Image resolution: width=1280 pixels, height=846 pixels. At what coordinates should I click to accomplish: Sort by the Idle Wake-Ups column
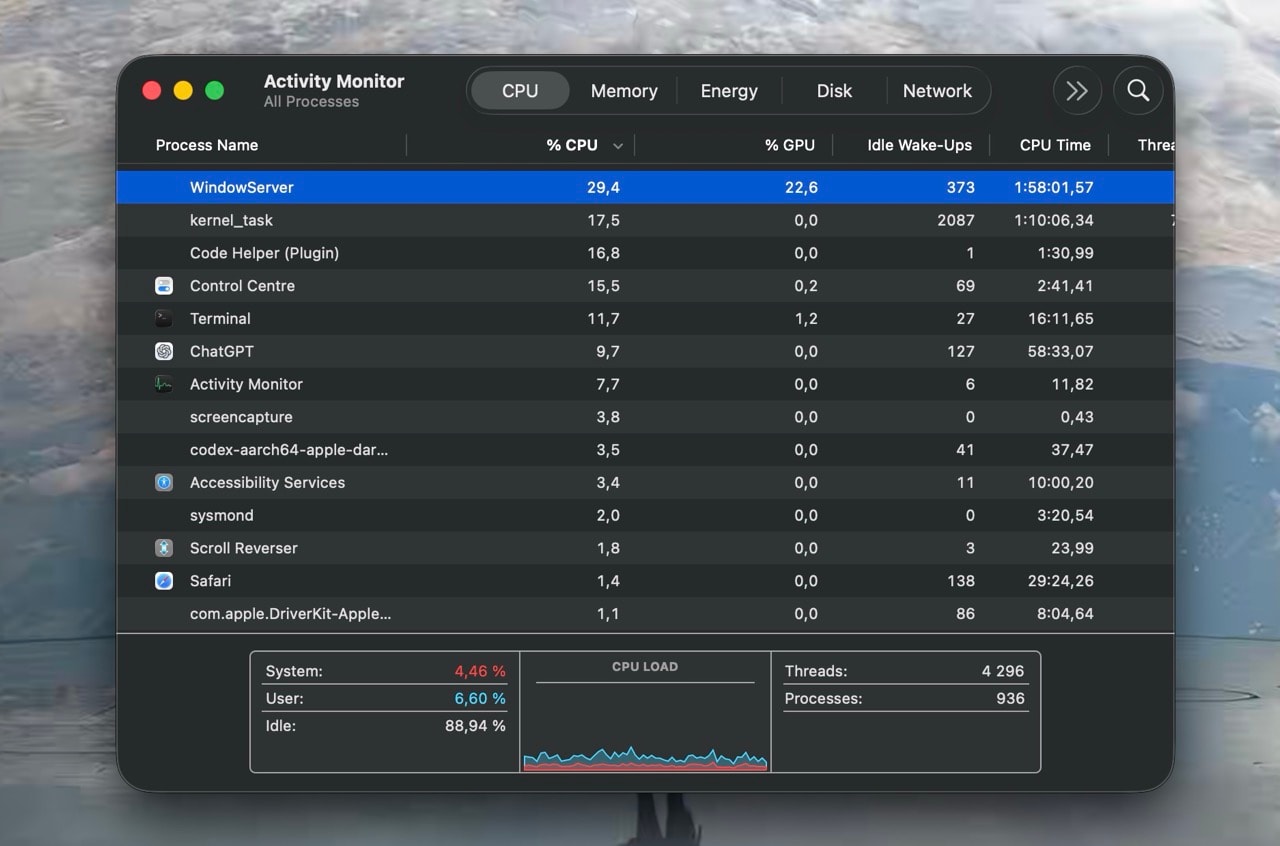pos(919,145)
